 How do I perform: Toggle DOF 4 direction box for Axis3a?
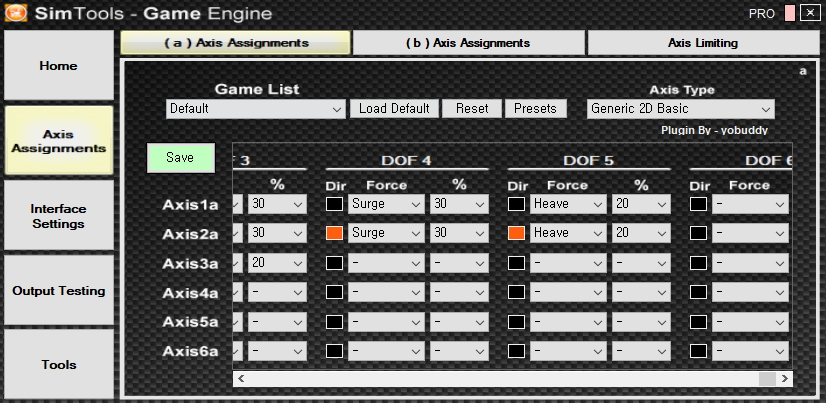(335, 263)
